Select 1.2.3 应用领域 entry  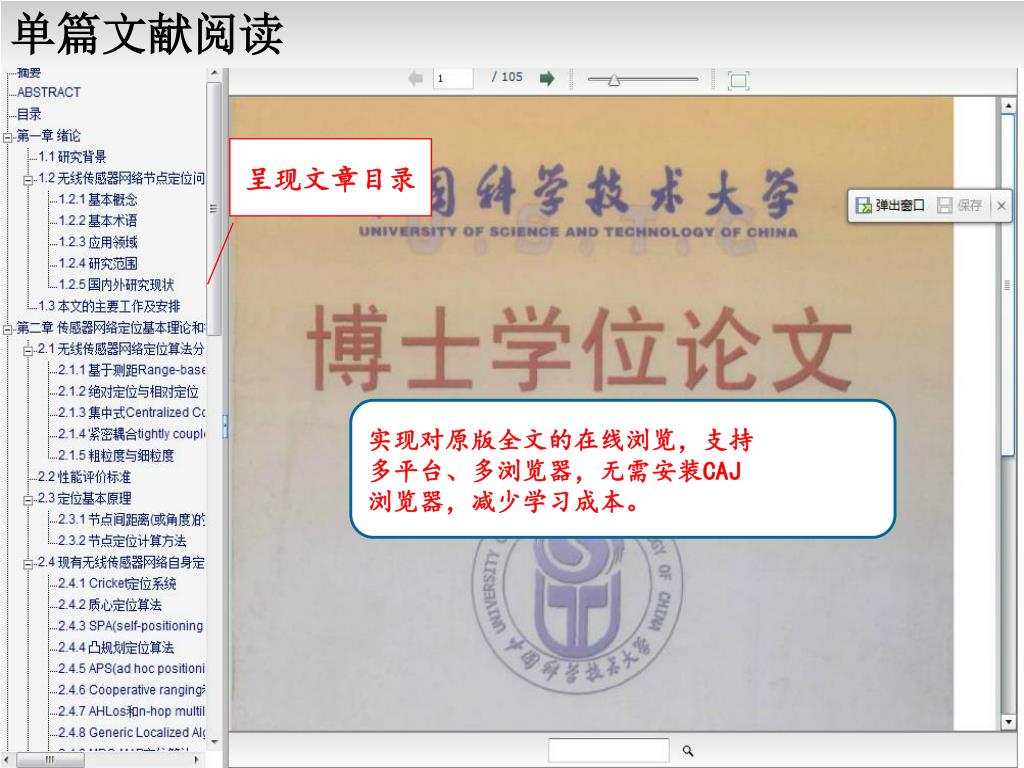(x=98, y=242)
